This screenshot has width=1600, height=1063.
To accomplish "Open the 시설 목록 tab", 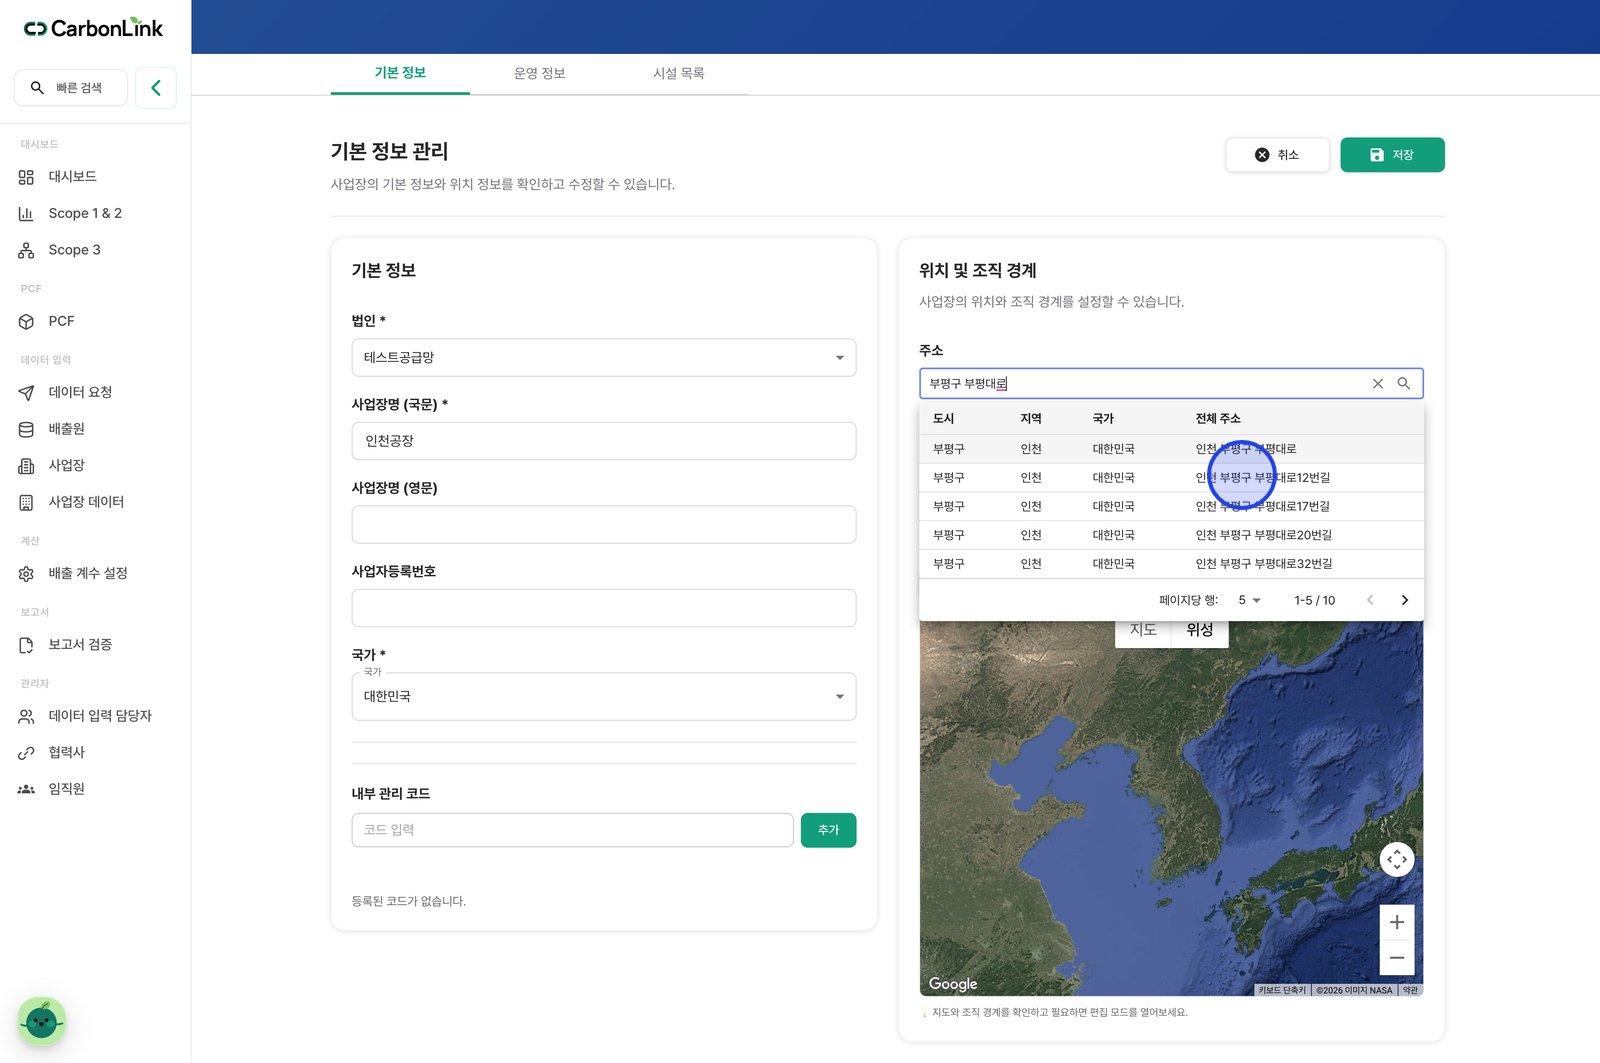I will (679, 73).
